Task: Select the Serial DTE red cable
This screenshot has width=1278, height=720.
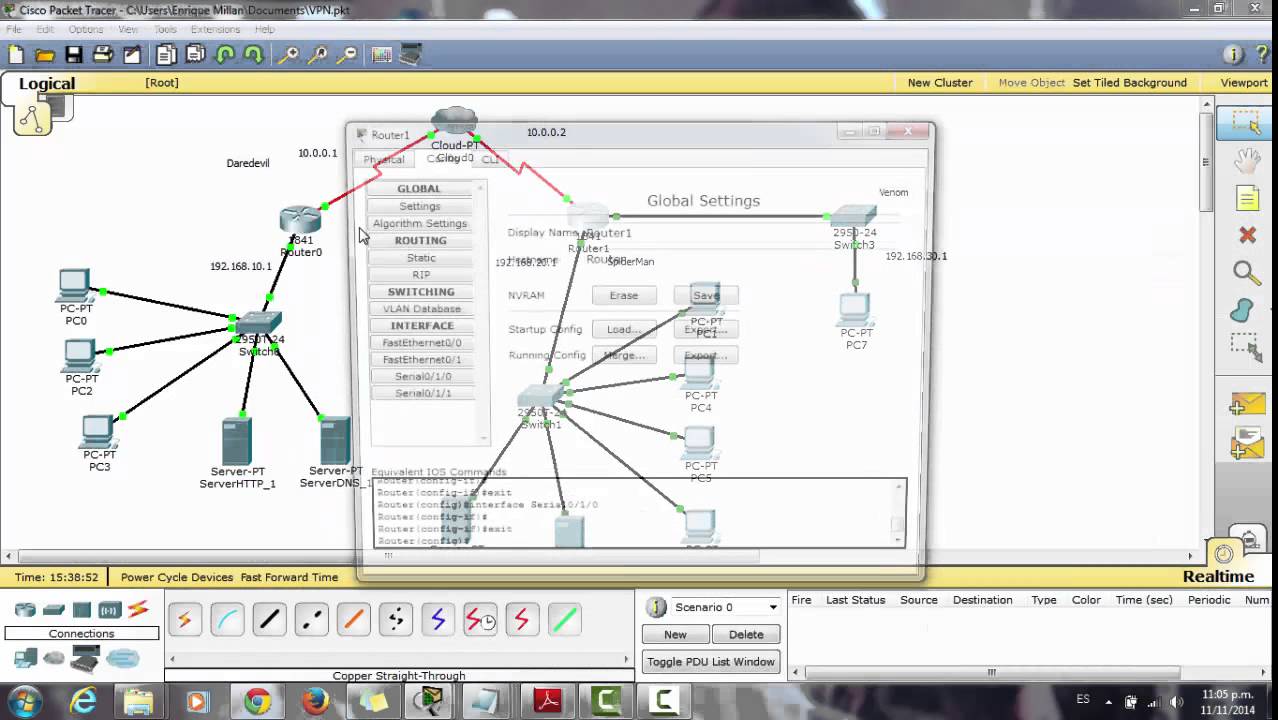Action: 521,620
